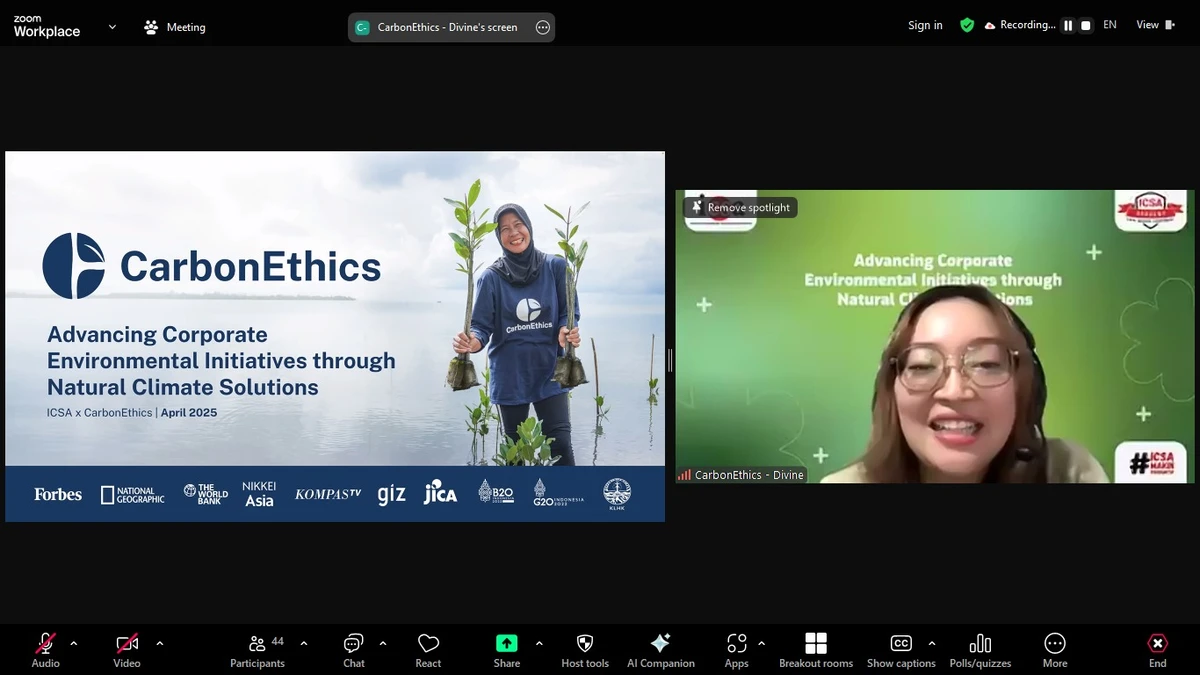The height and width of the screenshot is (675, 1200).
Task: Pause the recording
Action: pos(1068,25)
